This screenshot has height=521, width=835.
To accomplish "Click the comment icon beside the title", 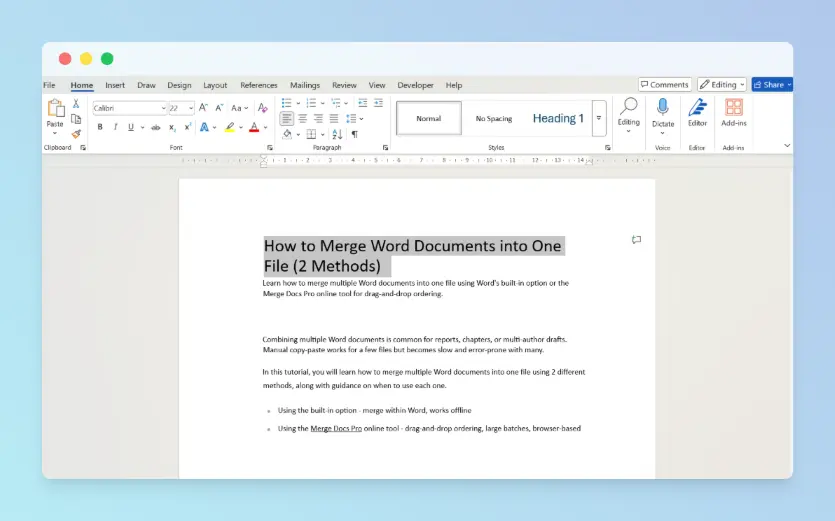I will coord(636,240).
